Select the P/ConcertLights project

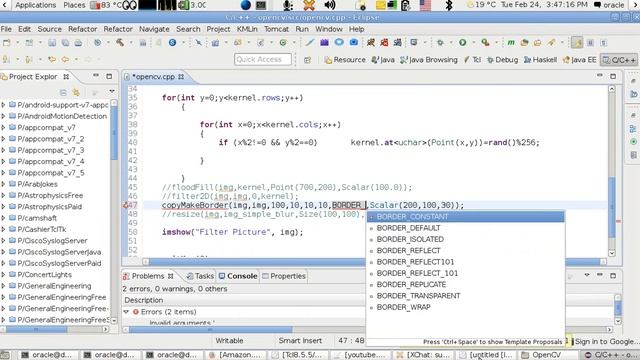tap(44, 275)
